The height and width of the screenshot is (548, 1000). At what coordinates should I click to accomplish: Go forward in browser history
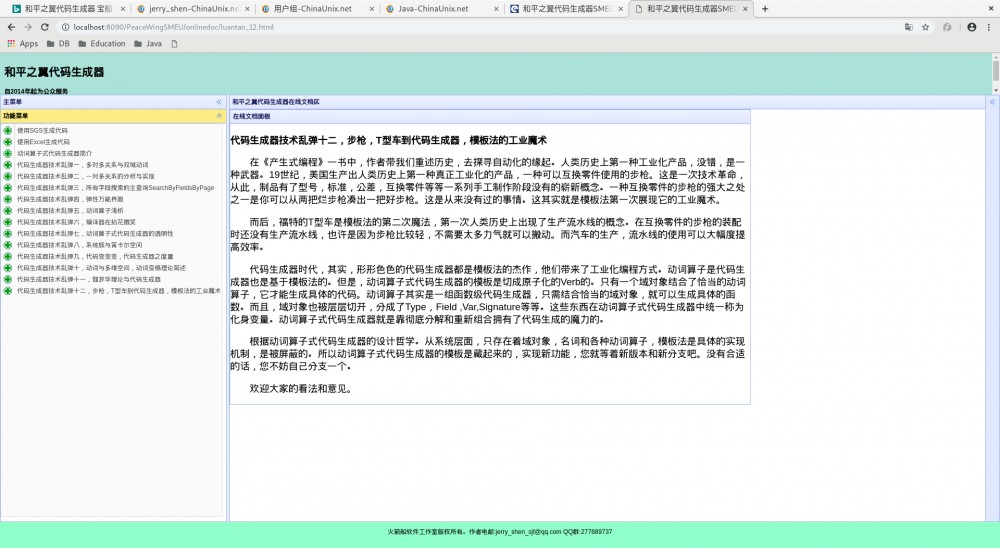(27, 27)
